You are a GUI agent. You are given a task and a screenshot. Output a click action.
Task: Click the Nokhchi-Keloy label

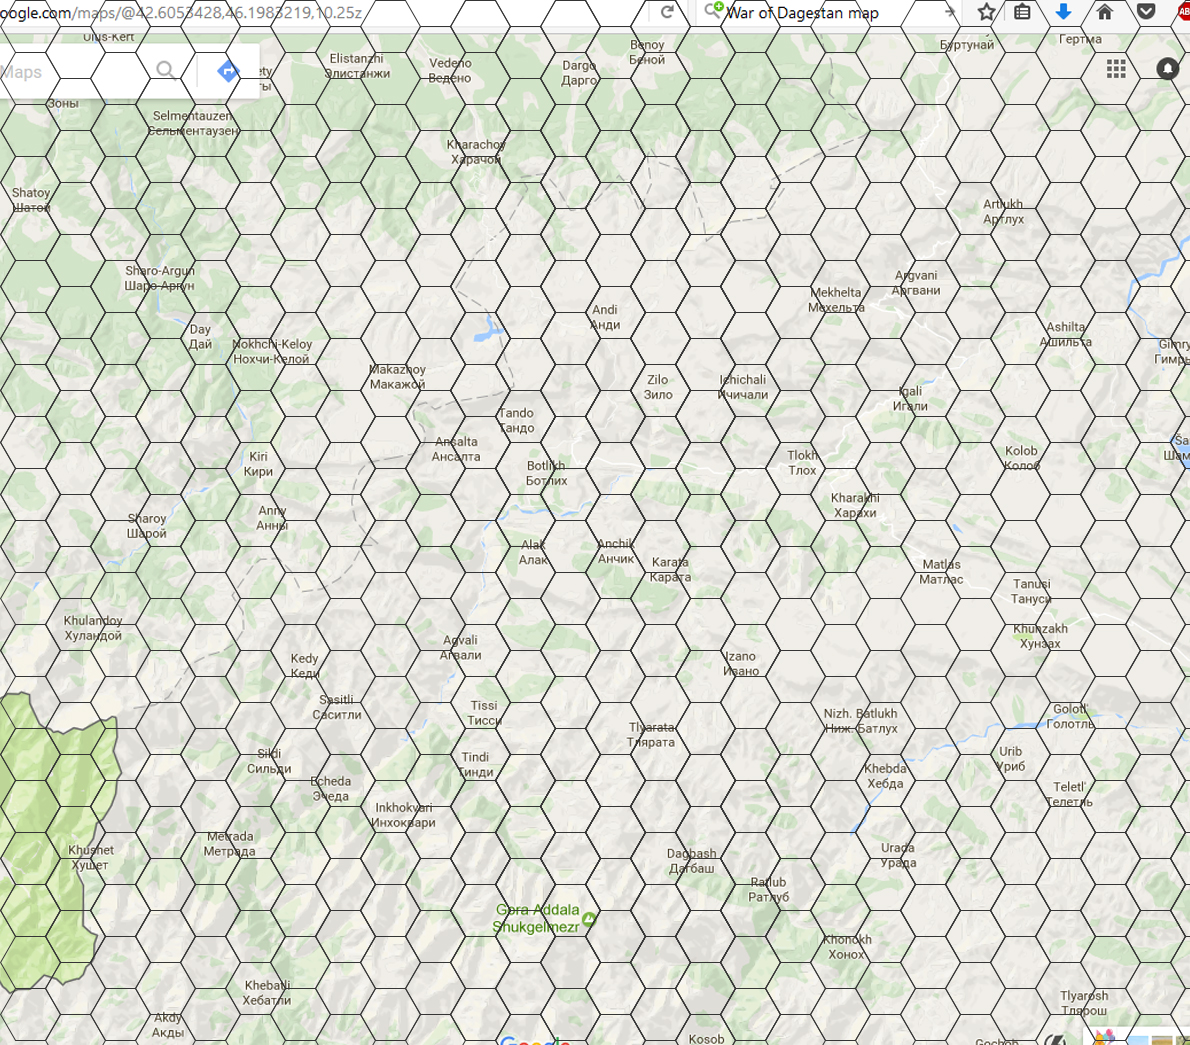(x=272, y=351)
